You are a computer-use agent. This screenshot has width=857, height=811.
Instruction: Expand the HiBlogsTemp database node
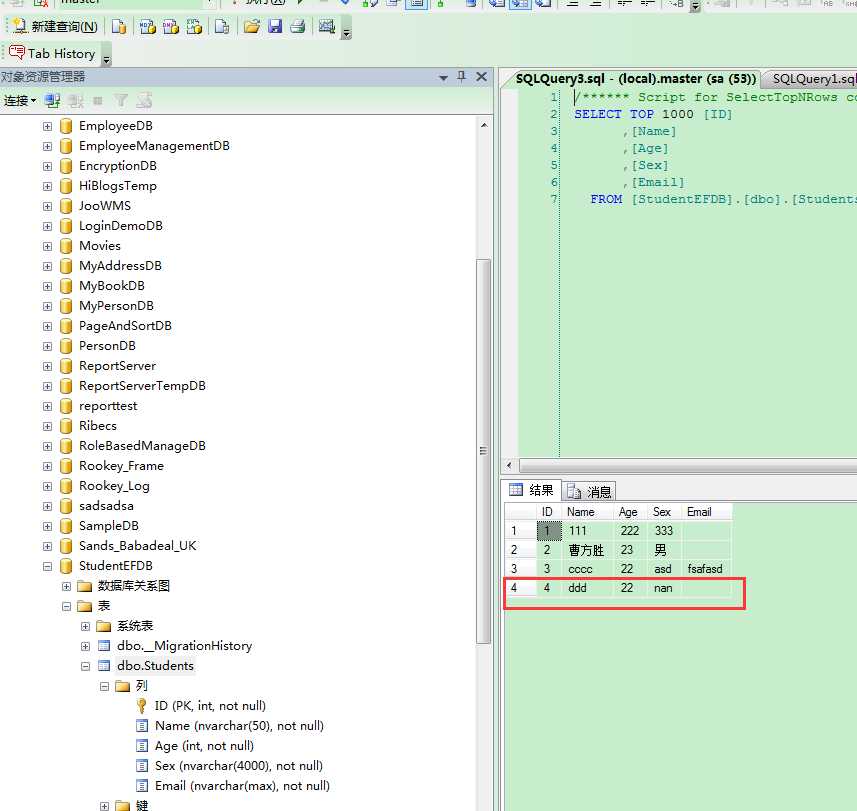(x=48, y=186)
